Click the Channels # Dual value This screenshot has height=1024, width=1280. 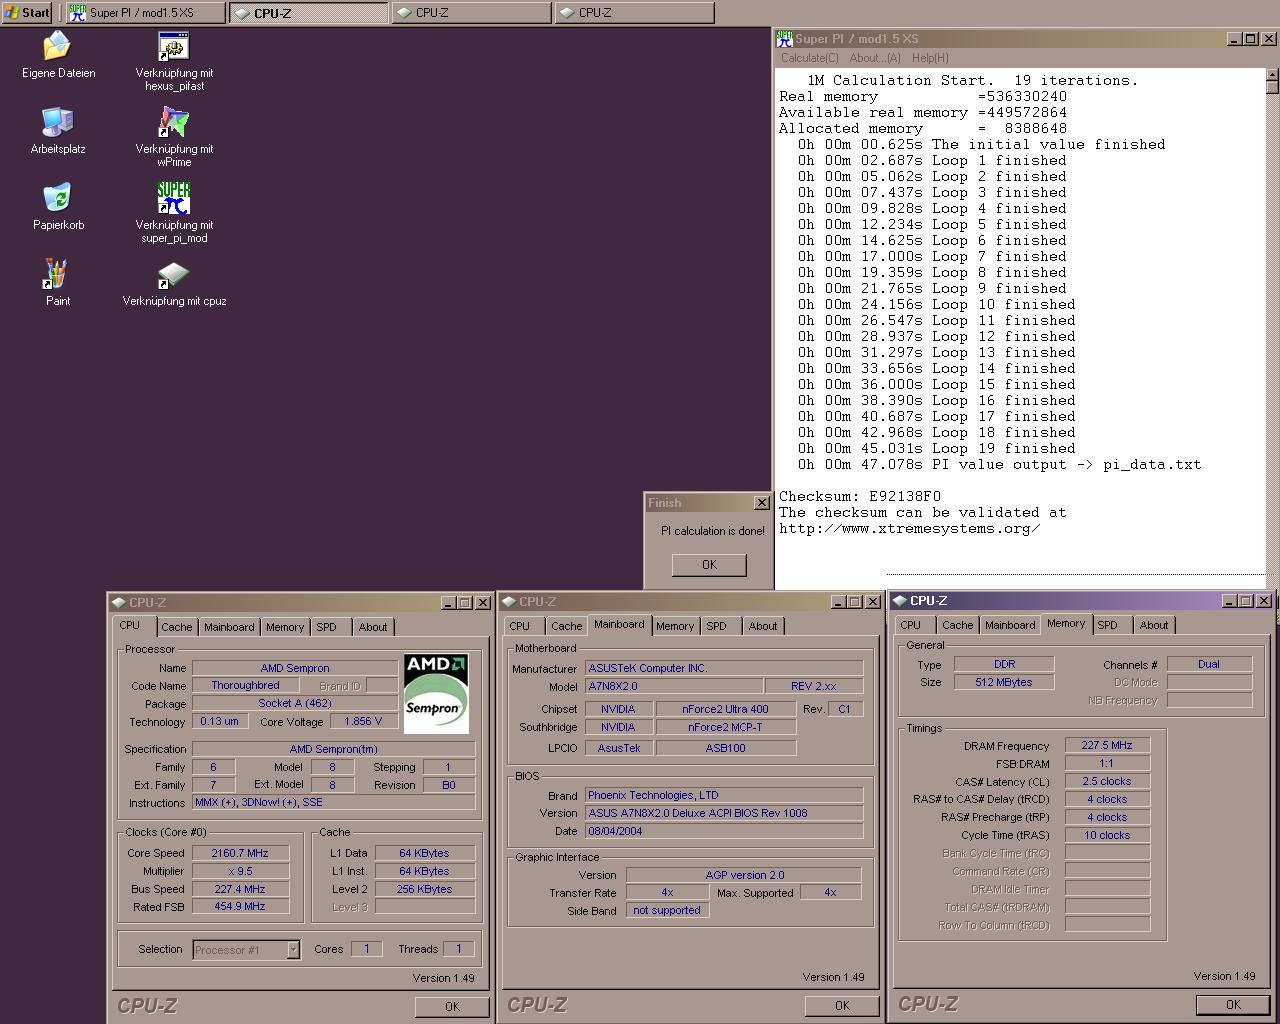coord(1209,664)
